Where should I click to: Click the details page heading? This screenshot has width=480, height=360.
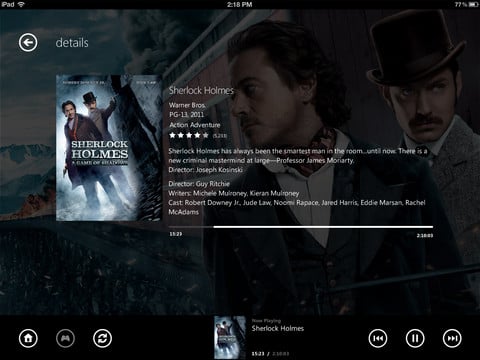(x=72, y=43)
